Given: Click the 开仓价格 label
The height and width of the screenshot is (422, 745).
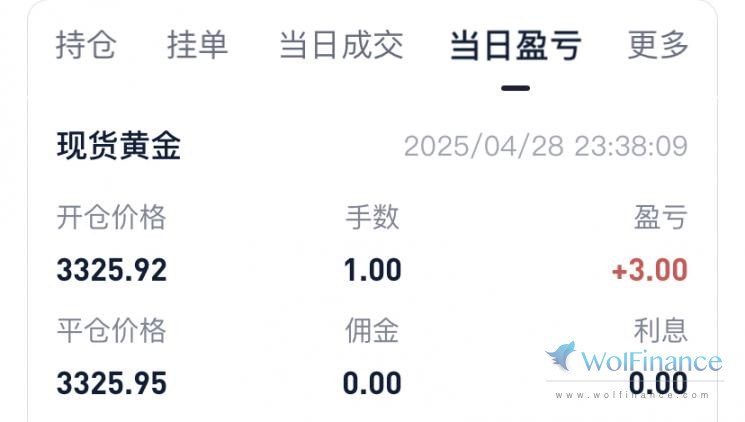Looking at the screenshot, I should pyautogui.click(x=111, y=218).
